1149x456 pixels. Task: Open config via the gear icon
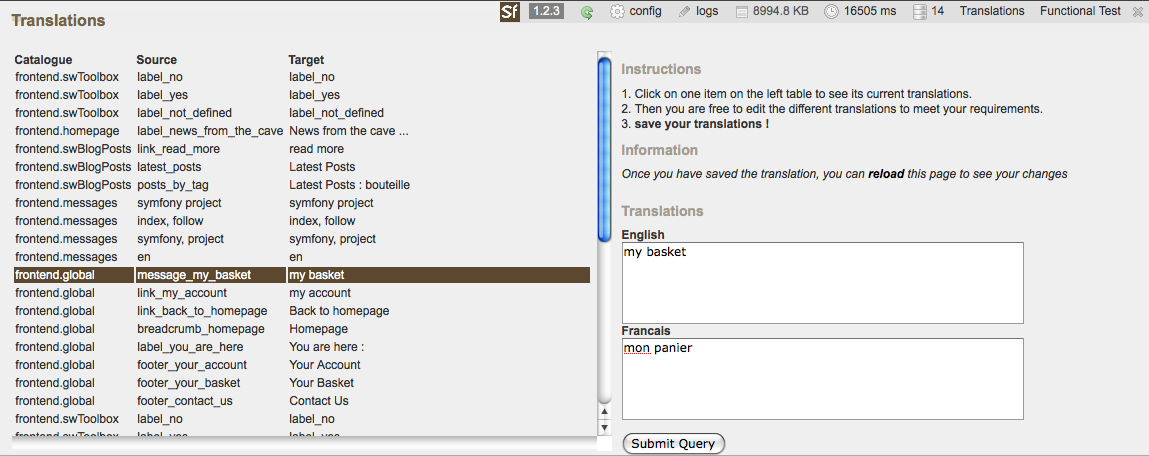coord(617,12)
